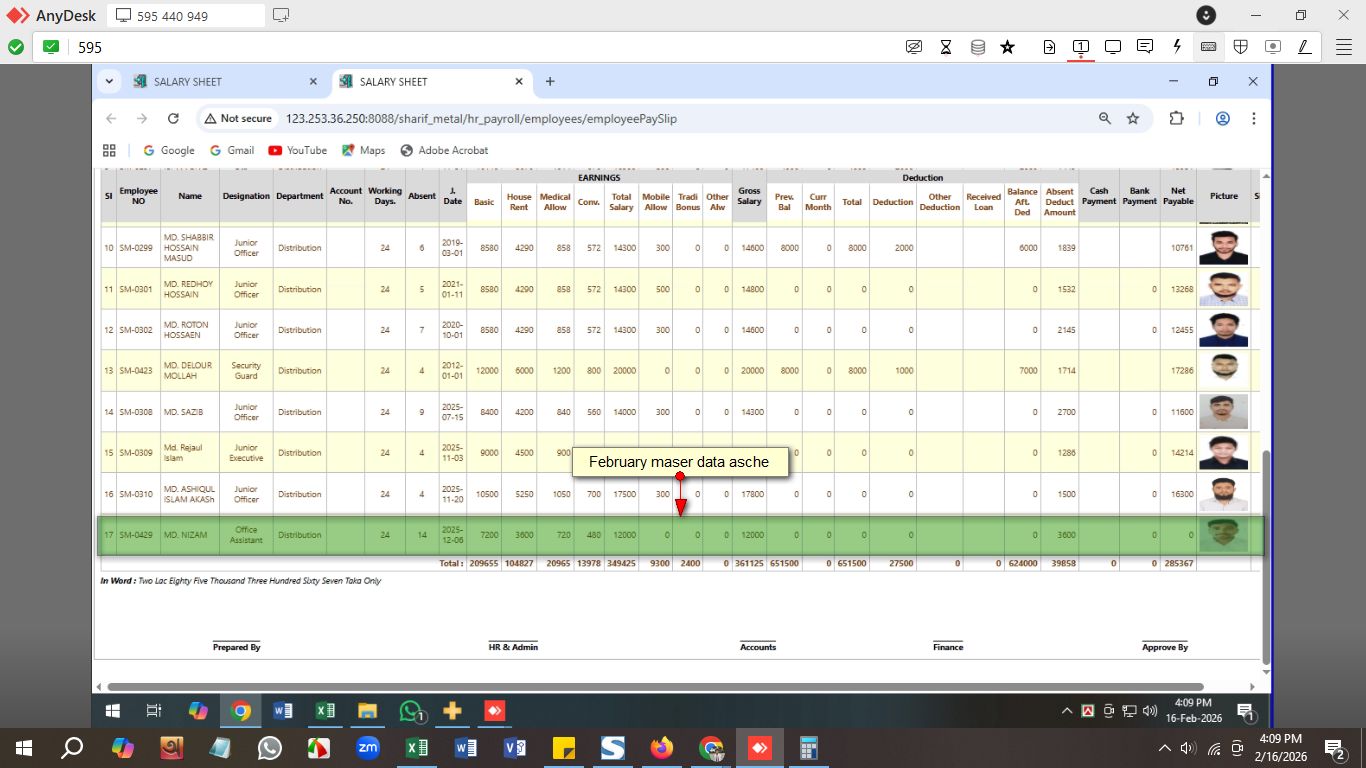Open the YouTube bookmark
The width and height of the screenshot is (1366, 768).
tap(297, 150)
